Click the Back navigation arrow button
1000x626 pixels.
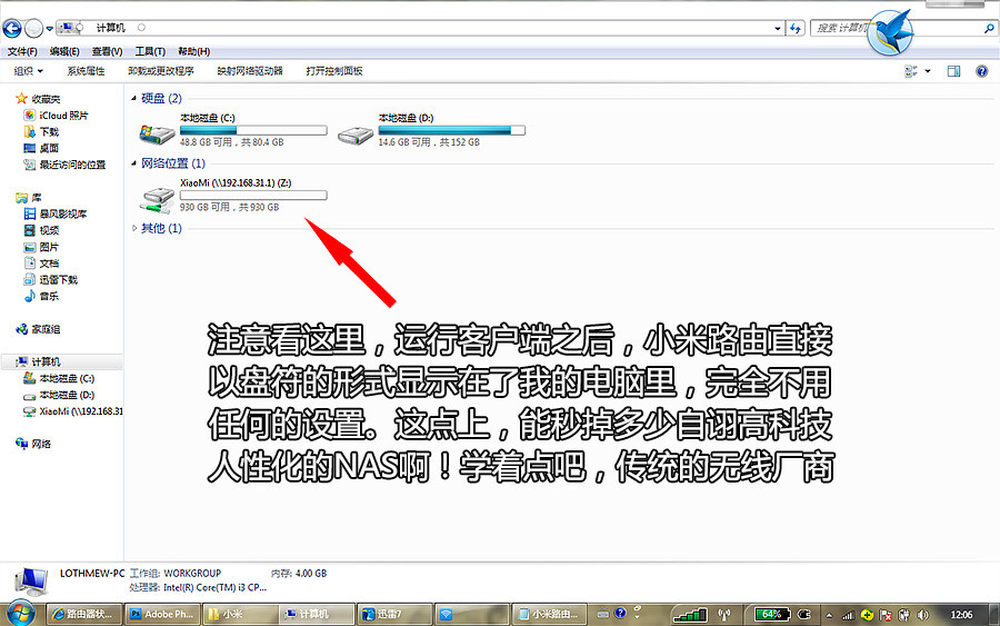tap(12, 28)
